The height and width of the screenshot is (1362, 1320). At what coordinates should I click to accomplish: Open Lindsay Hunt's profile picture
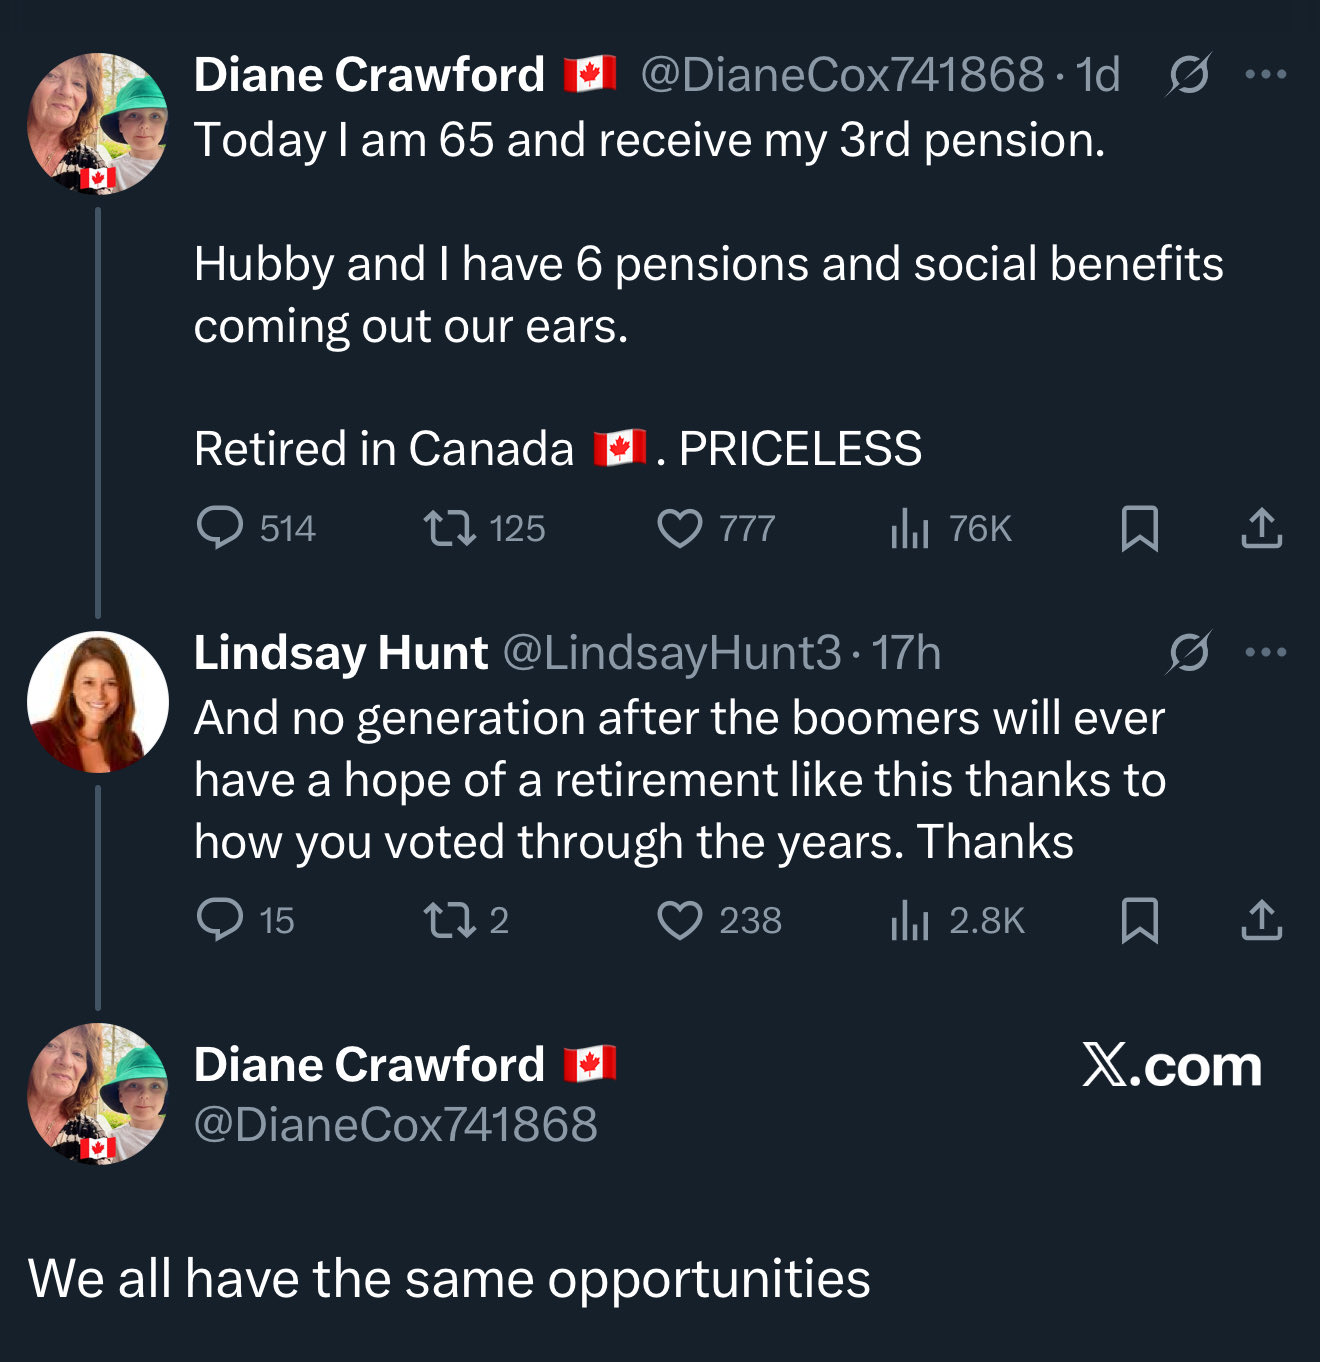pos(98,702)
